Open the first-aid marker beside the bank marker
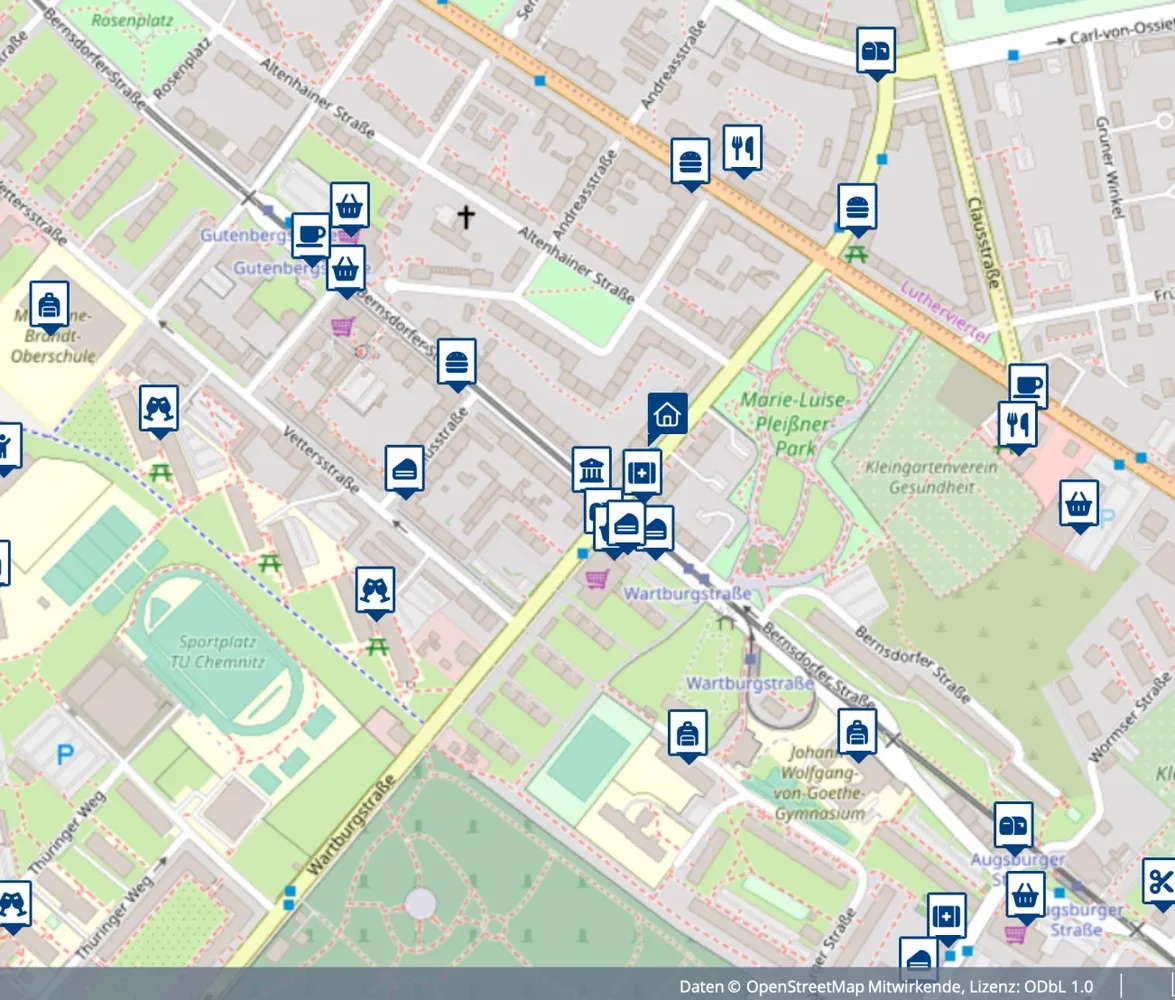The width and height of the screenshot is (1175, 1000). (642, 474)
